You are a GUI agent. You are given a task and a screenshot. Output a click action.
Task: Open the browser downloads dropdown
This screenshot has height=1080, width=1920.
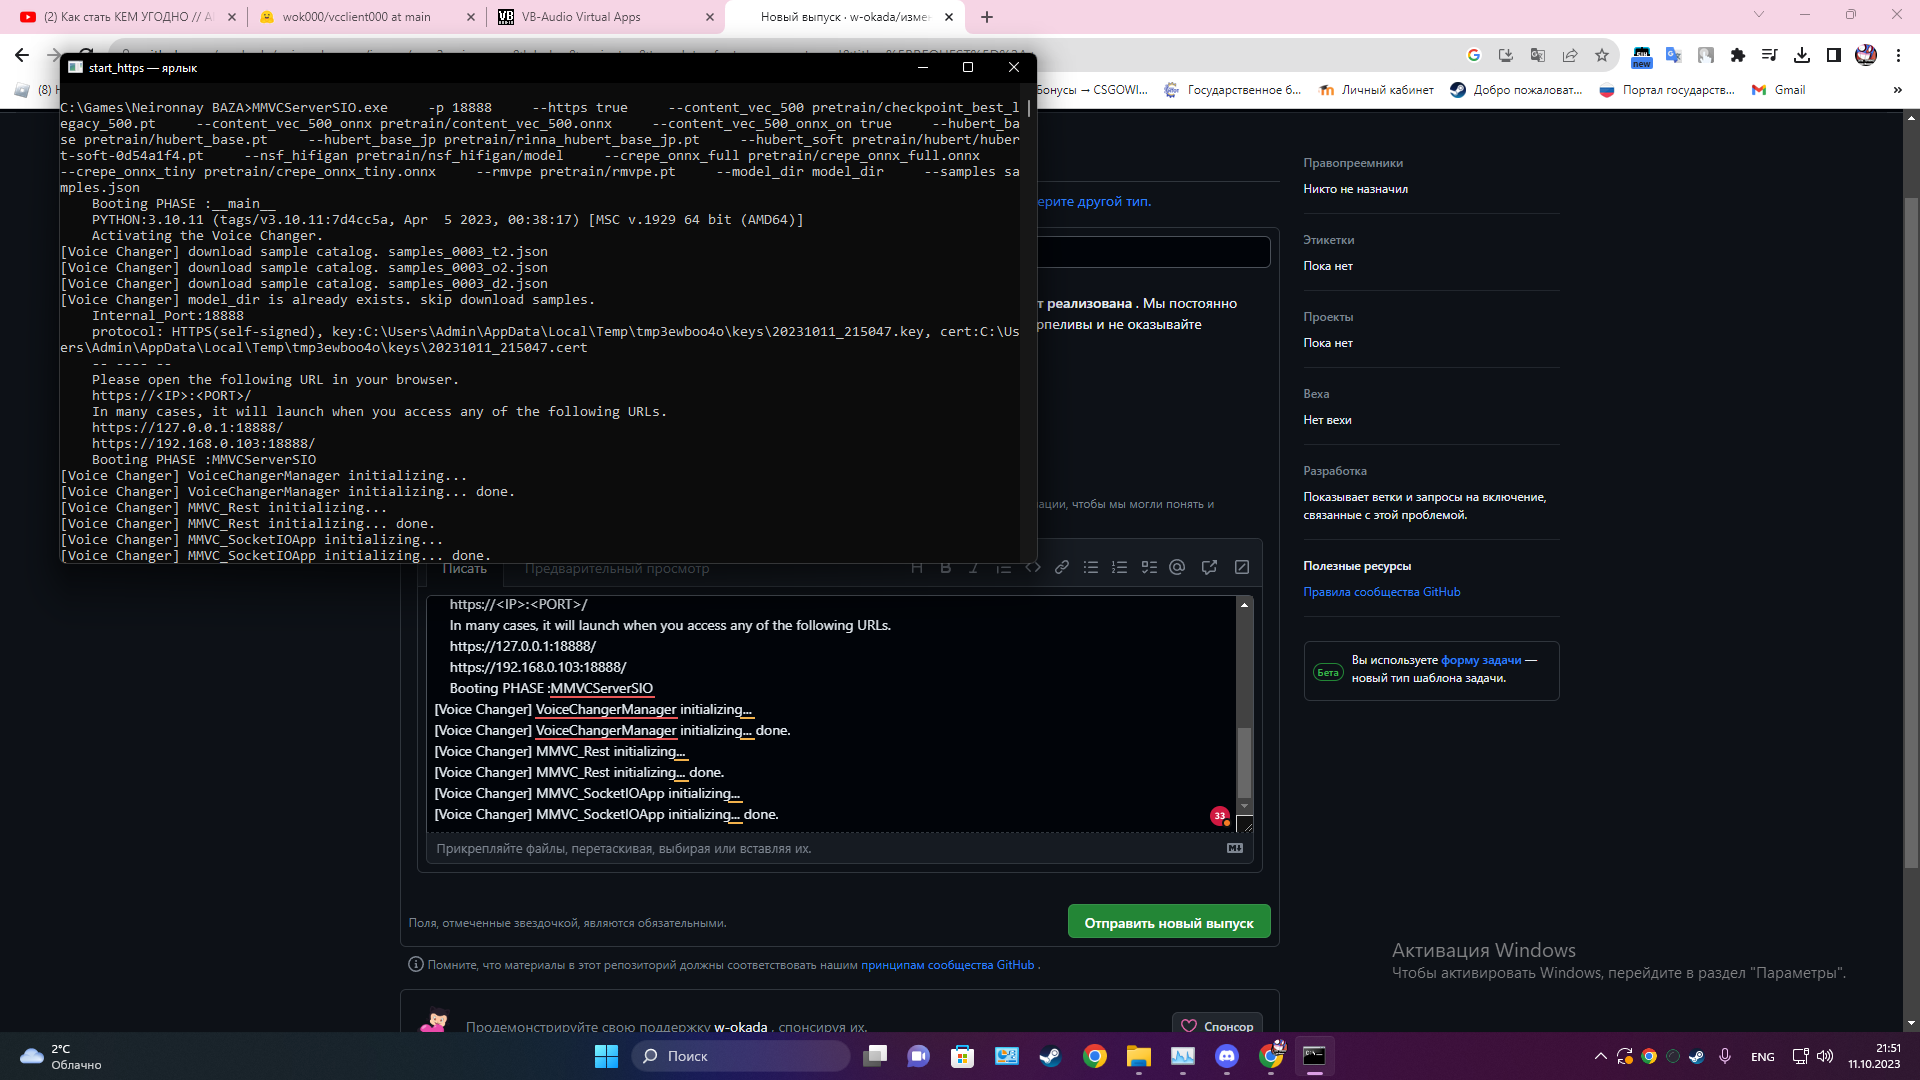click(x=1803, y=55)
